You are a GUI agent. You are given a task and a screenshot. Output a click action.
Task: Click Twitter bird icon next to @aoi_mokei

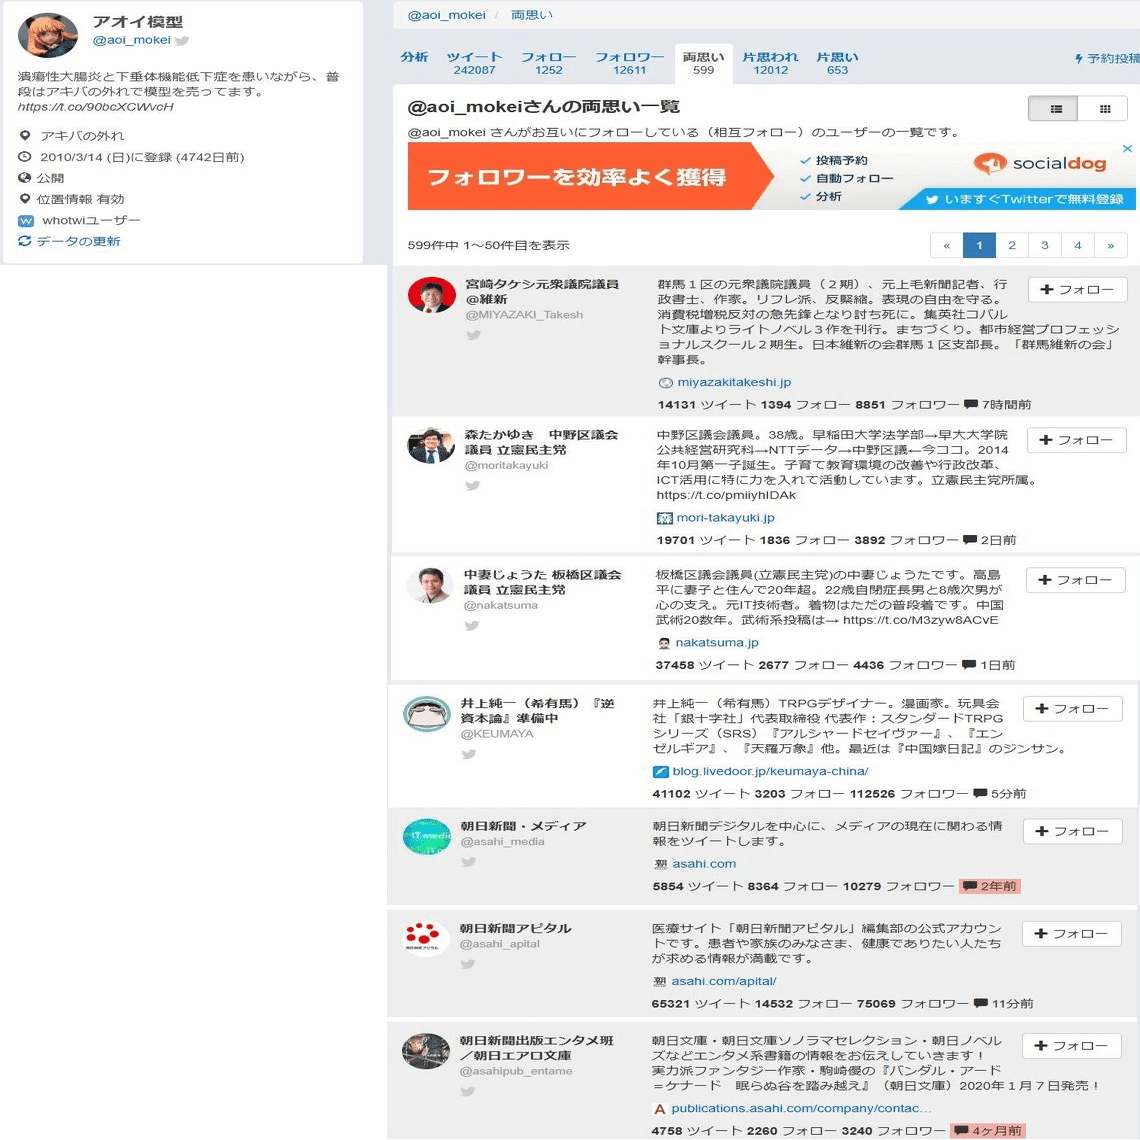(x=182, y=41)
